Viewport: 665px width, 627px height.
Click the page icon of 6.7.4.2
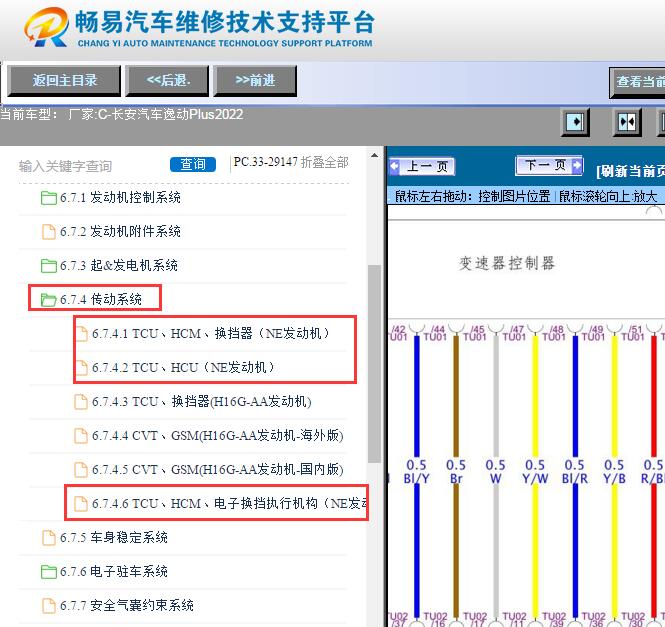[82, 368]
